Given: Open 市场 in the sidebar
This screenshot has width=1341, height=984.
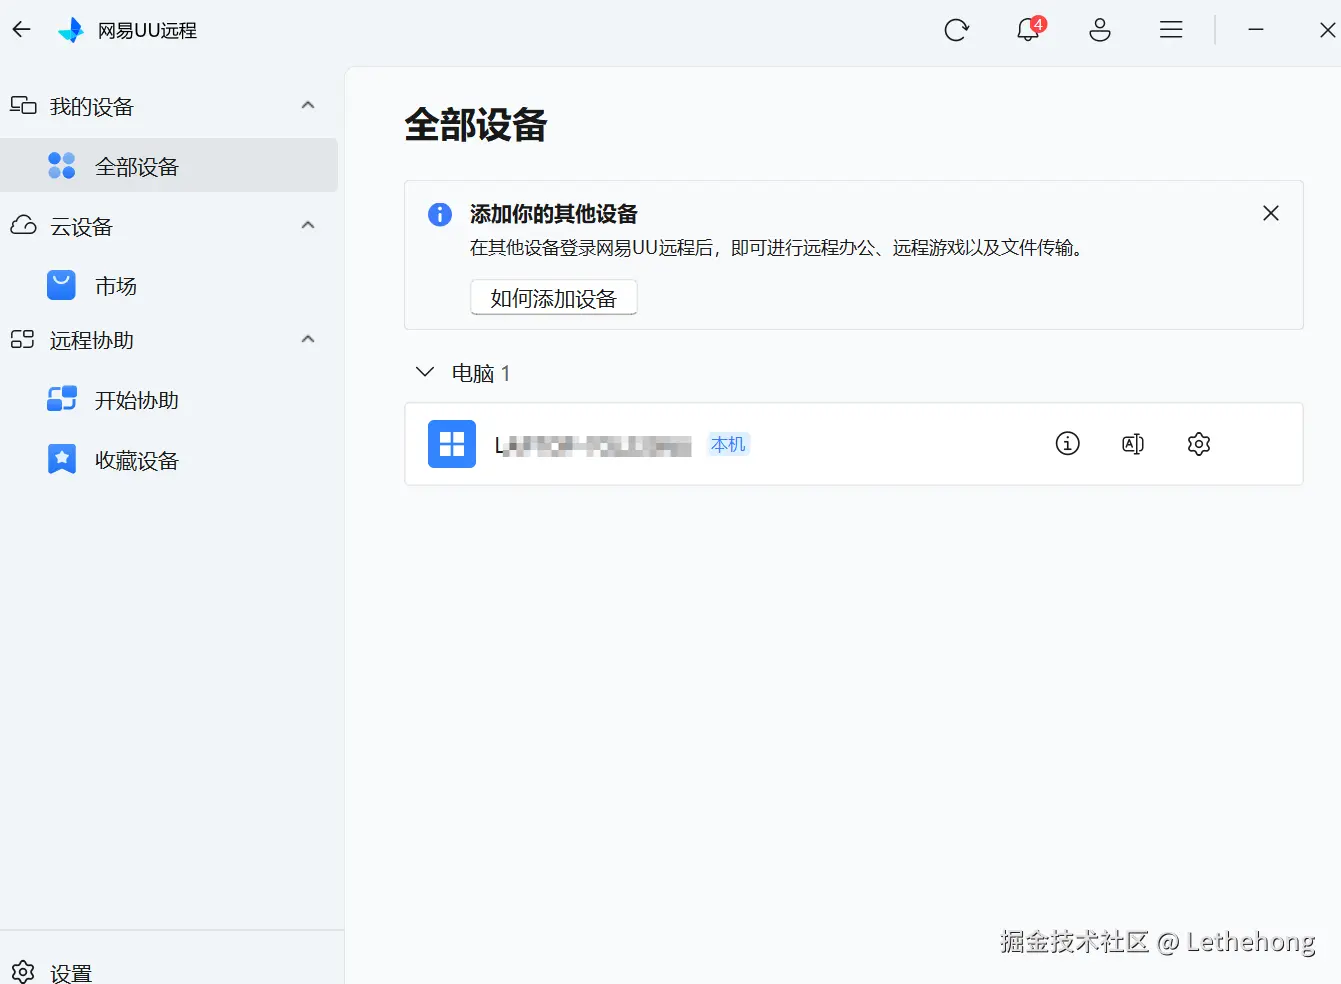Looking at the screenshot, I should 169,286.
